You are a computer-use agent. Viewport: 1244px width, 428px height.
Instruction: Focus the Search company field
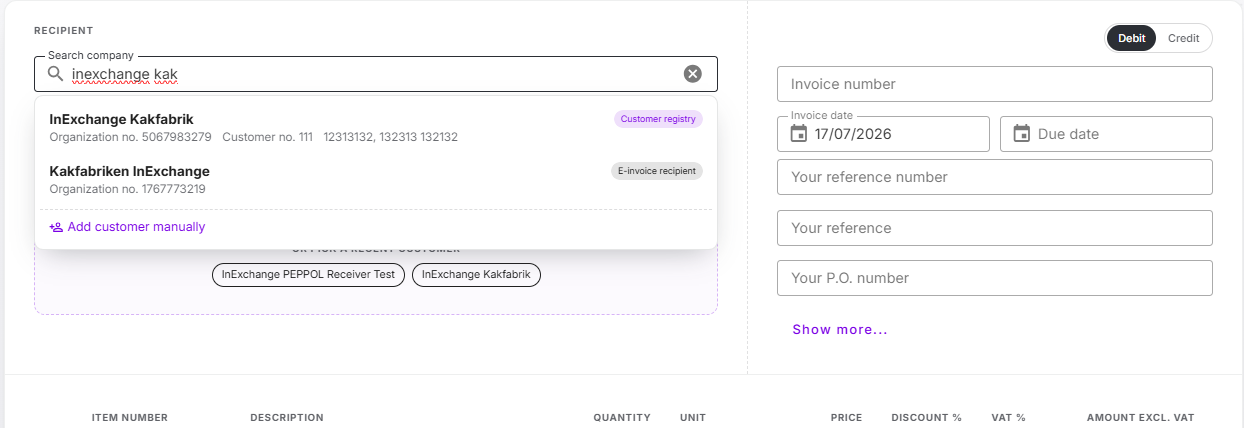tap(376, 74)
